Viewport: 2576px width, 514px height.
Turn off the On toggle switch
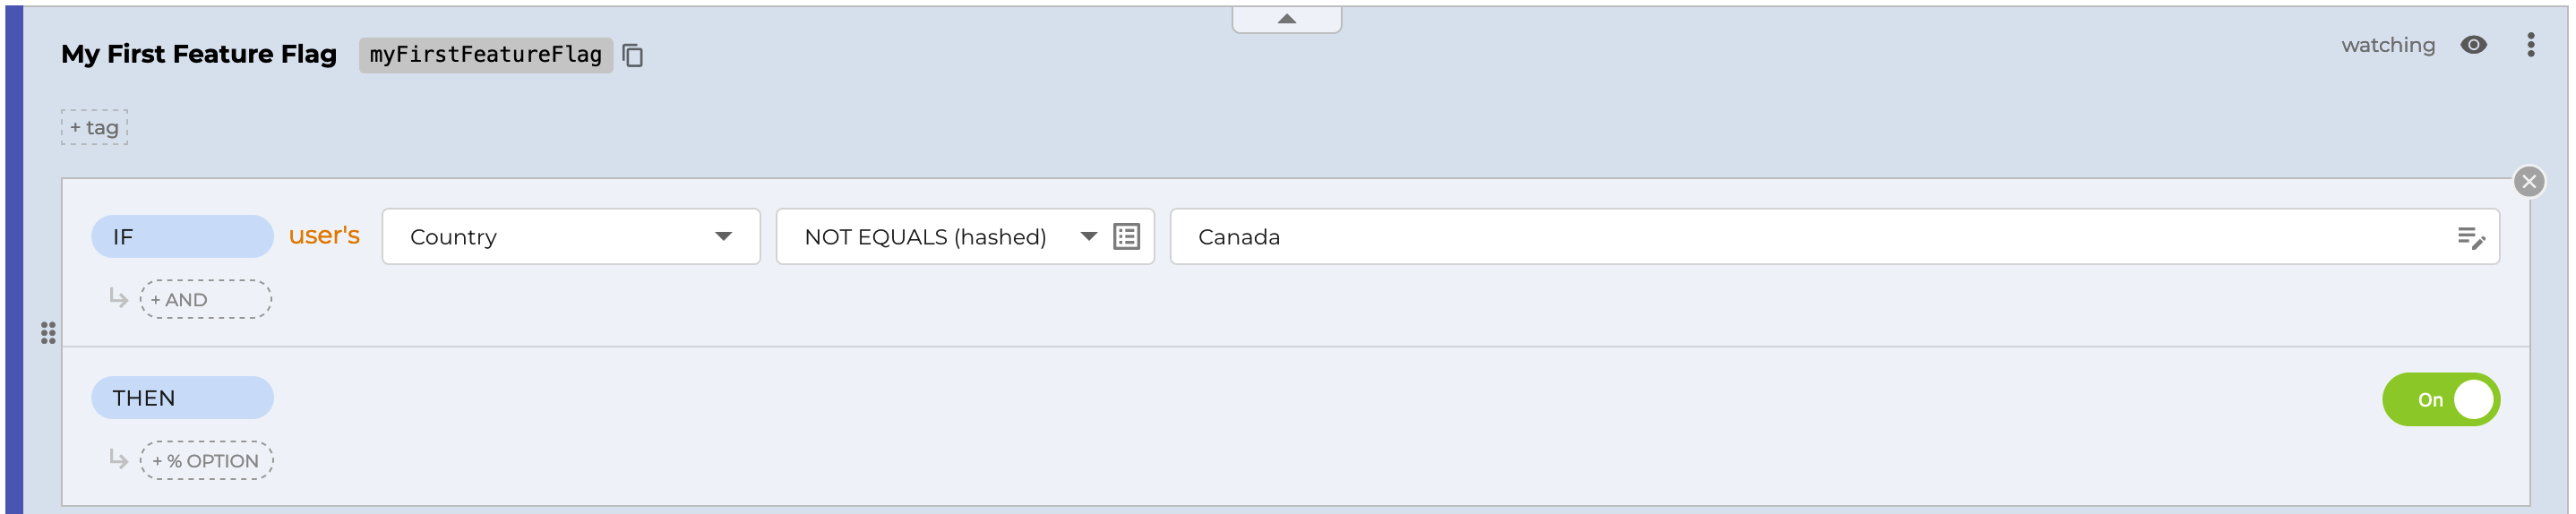(2440, 400)
